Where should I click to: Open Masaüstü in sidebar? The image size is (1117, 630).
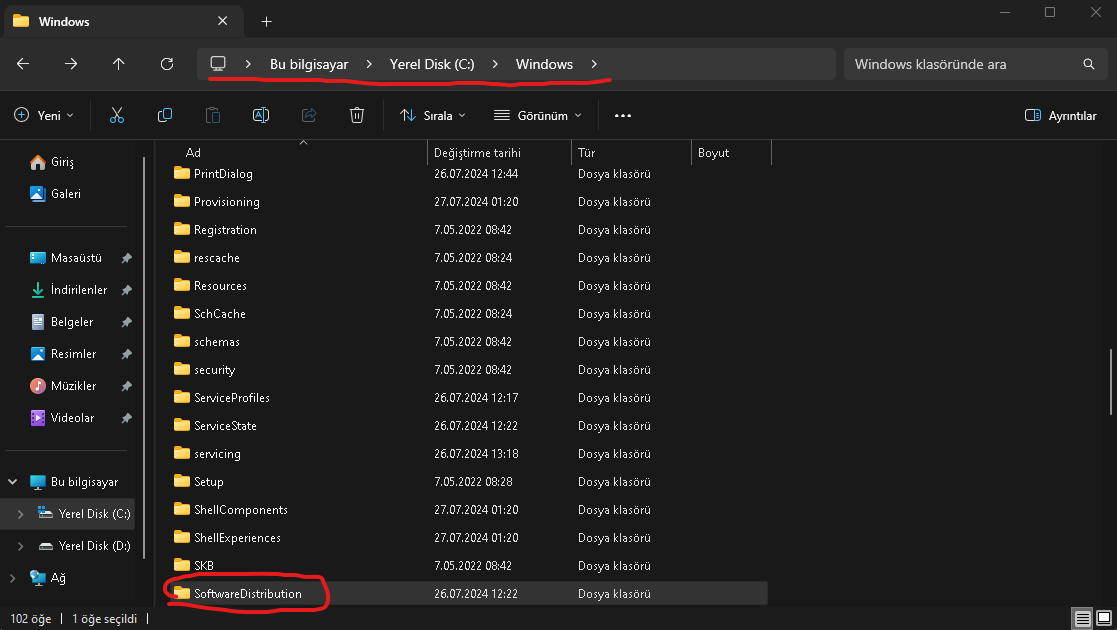coord(66,258)
